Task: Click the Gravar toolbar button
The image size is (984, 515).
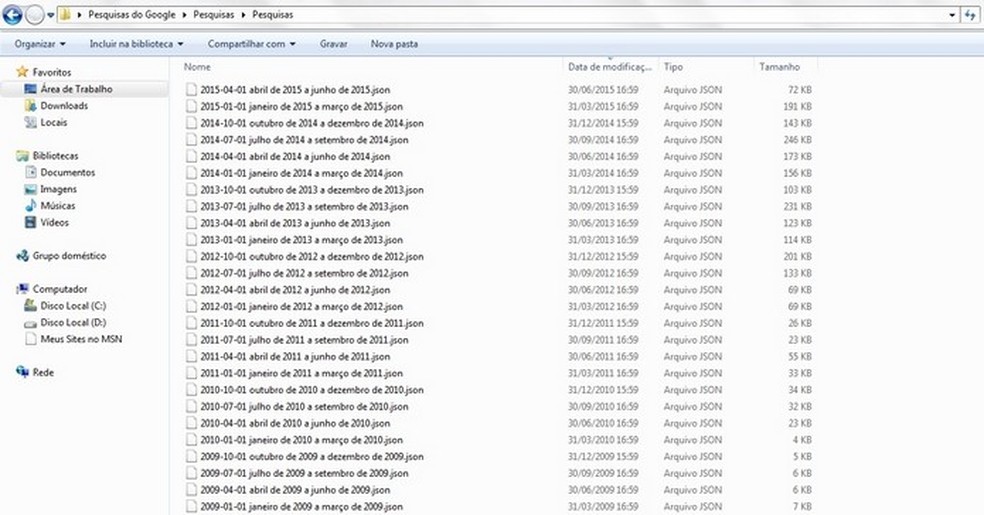Action: (333, 44)
